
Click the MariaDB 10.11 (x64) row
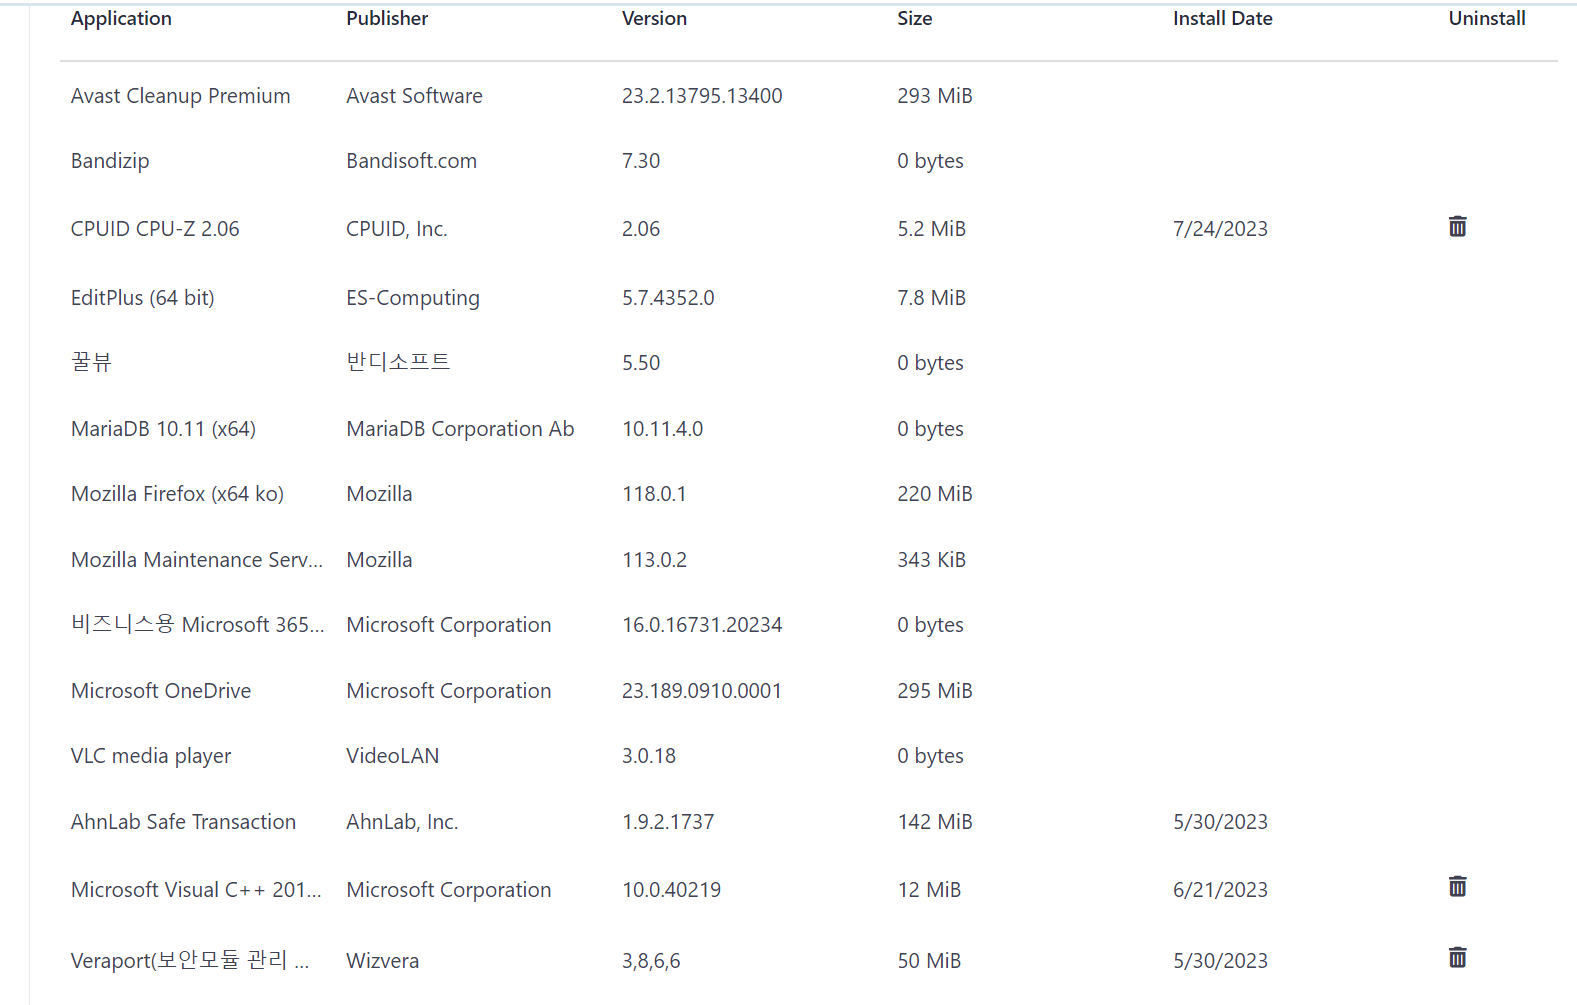click(809, 429)
